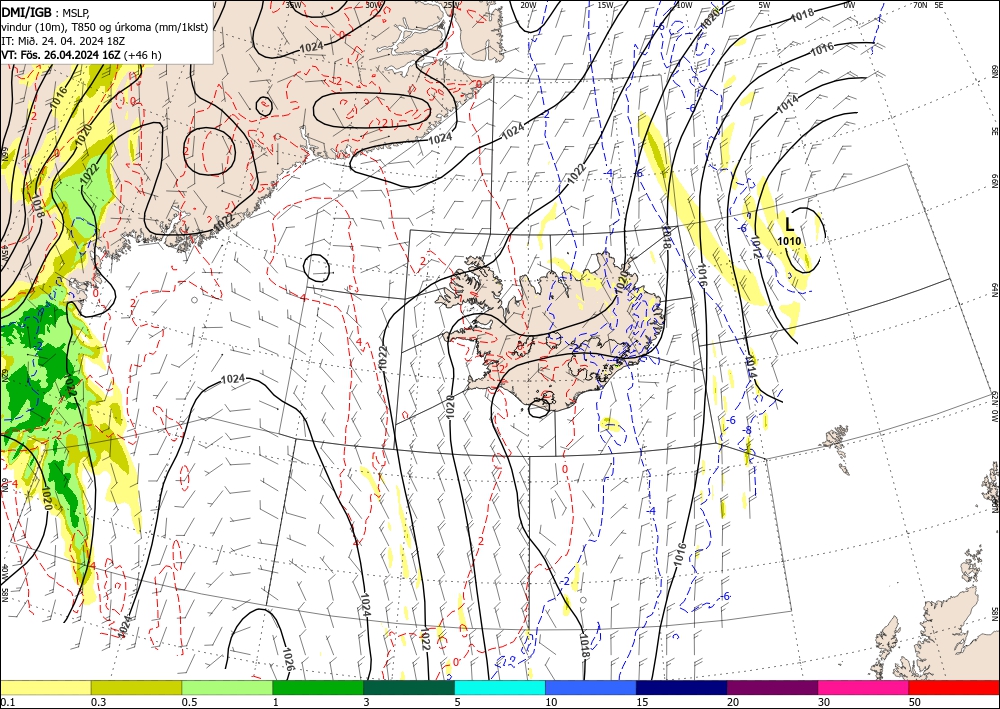
Task: Select the red 50 mm legend swatch
Action: 954,687
